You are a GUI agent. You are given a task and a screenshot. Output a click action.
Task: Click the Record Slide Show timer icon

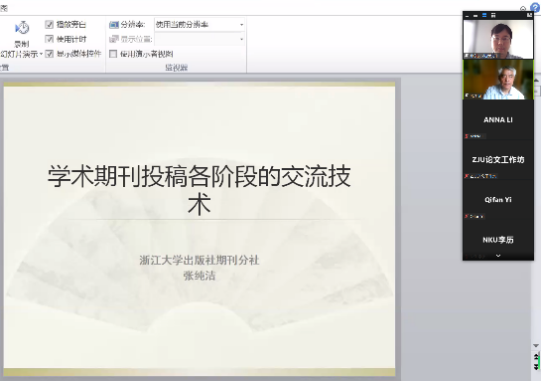[22, 28]
